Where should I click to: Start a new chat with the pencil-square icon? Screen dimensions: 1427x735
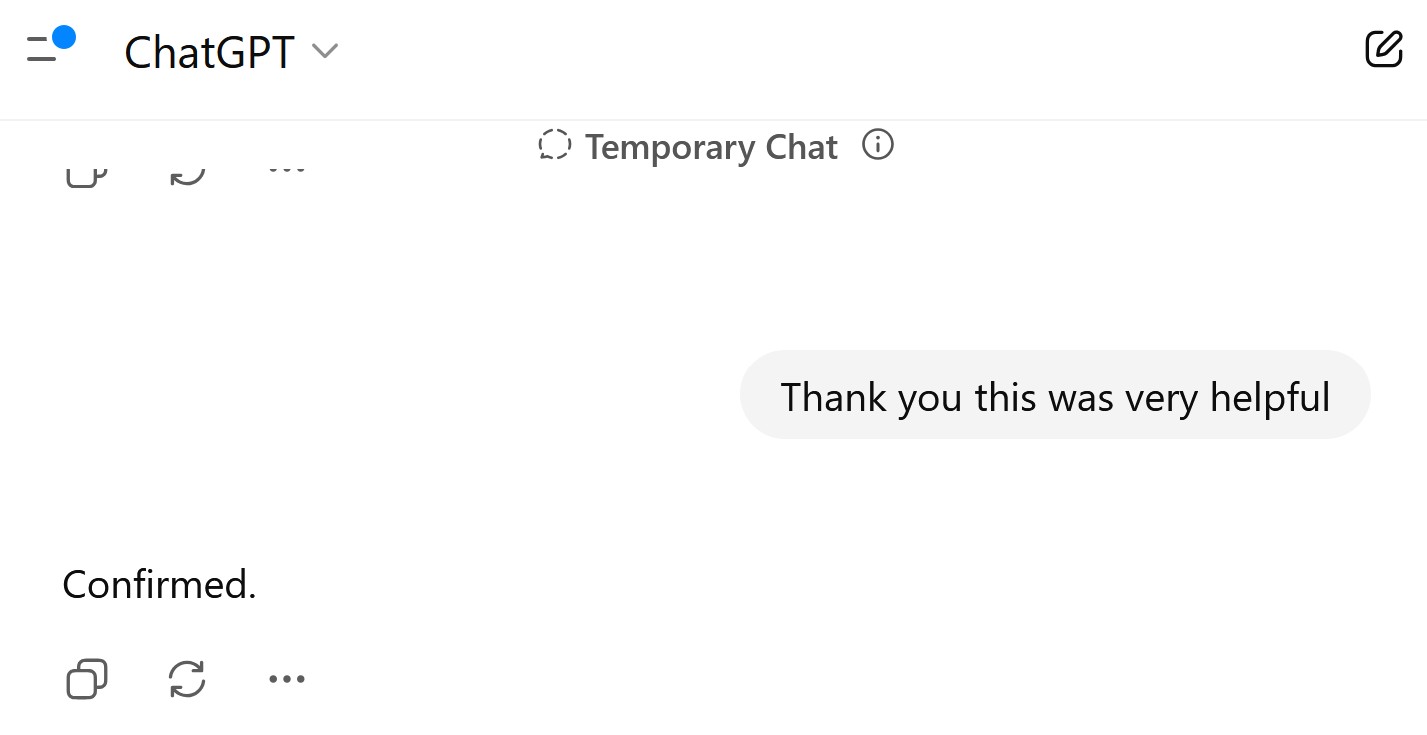pyautogui.click(x=1384, y=48)
